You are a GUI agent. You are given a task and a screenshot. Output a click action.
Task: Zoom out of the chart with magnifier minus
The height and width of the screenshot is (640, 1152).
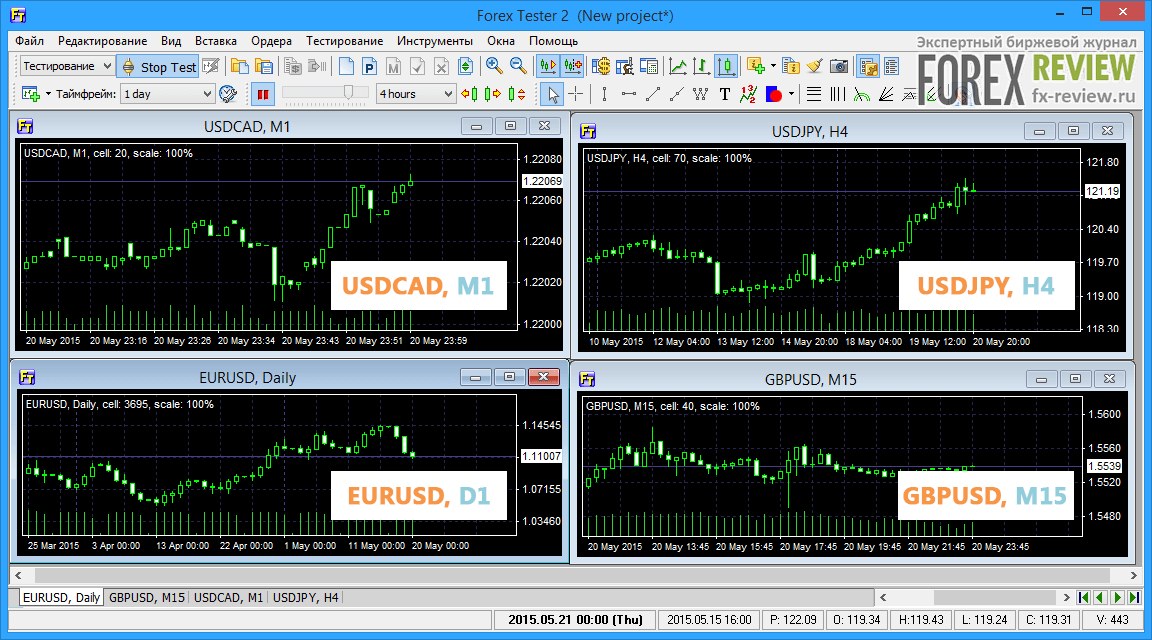tap(519, 66)
